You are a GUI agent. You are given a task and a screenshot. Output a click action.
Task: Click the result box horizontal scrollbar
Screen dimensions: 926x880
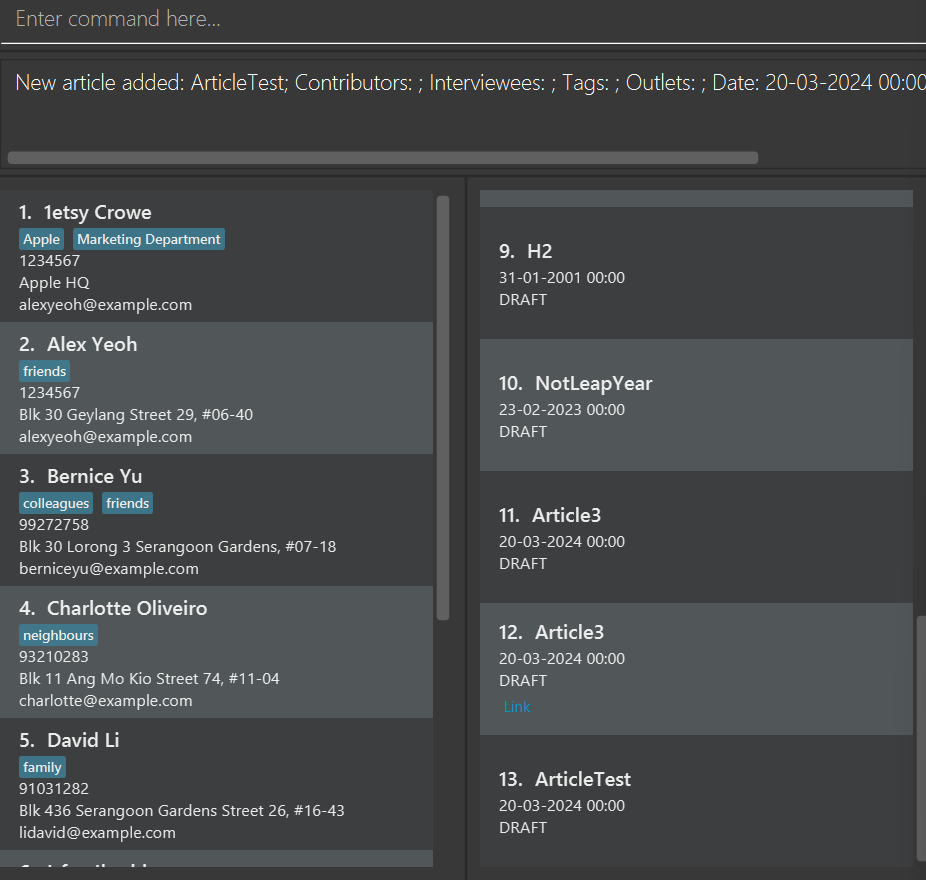click(383, 158)
